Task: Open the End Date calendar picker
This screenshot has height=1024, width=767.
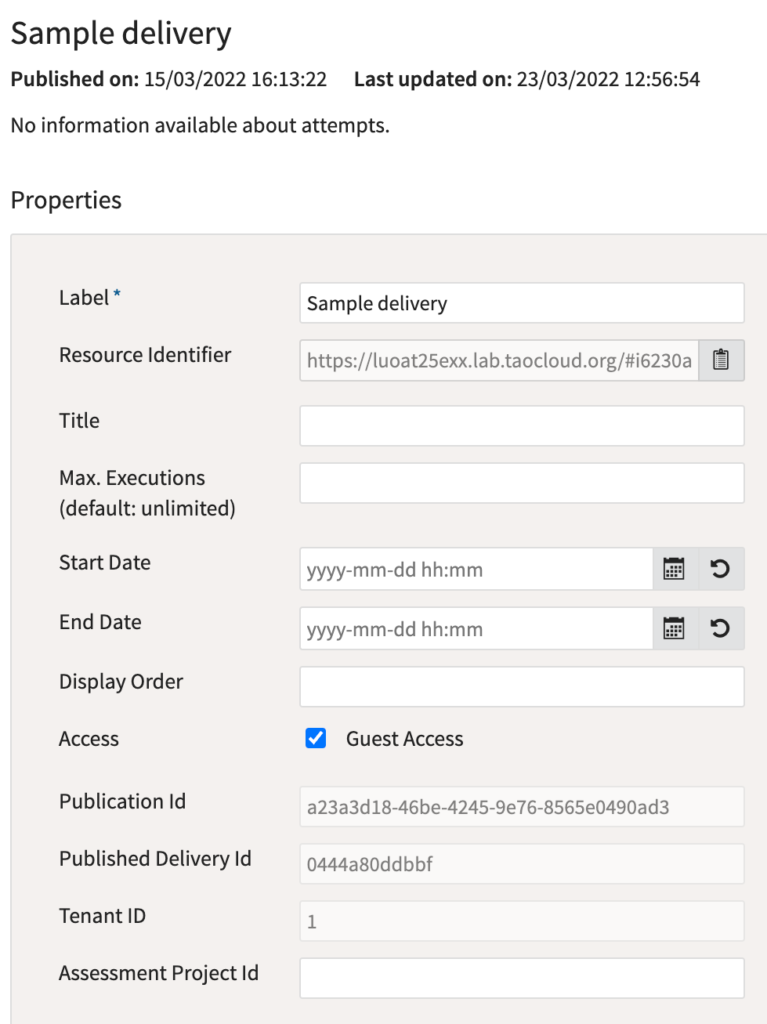Action: click(674, 628)
